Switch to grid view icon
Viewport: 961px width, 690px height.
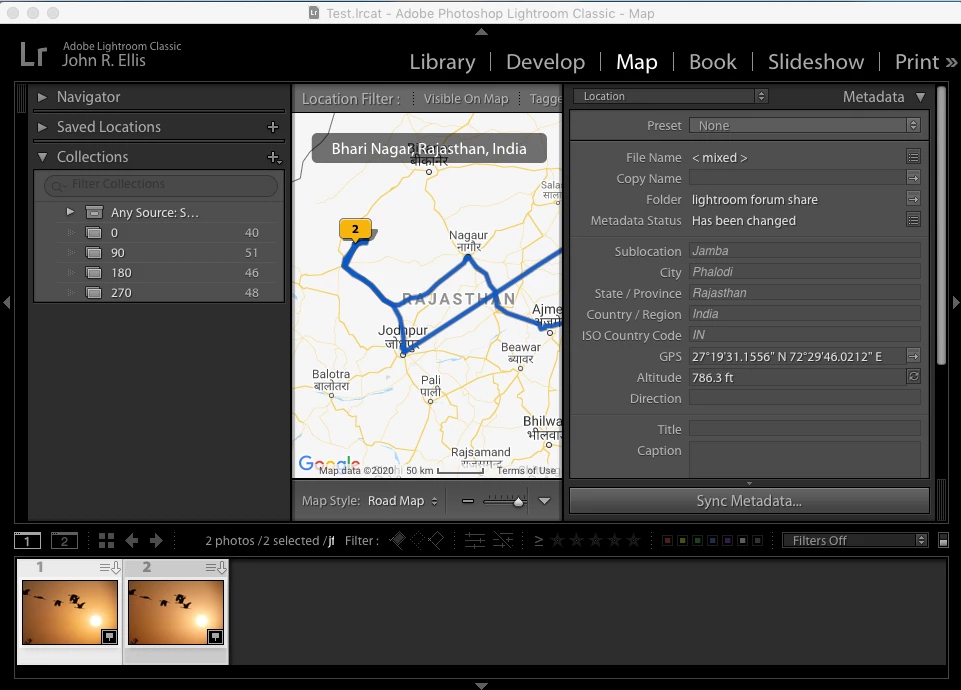[107, 540]
